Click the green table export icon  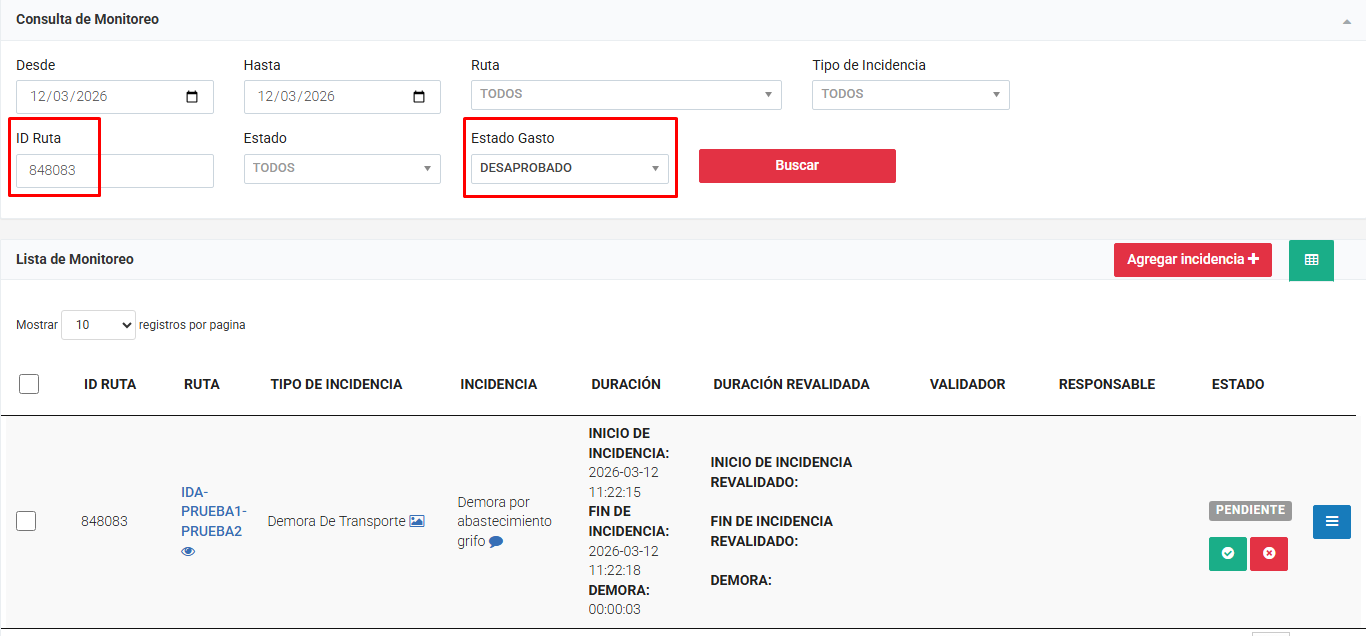(1311, 260)
